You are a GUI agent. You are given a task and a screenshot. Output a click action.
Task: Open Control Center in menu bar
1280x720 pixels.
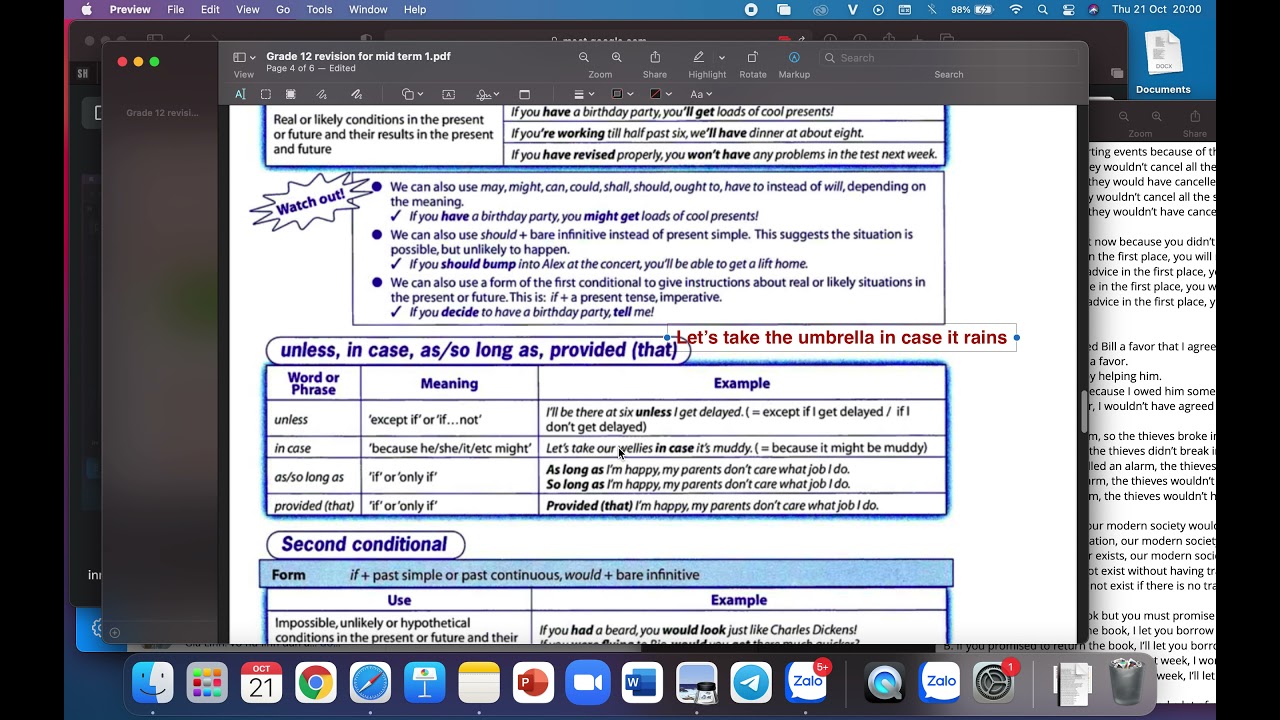point(1069,9)
